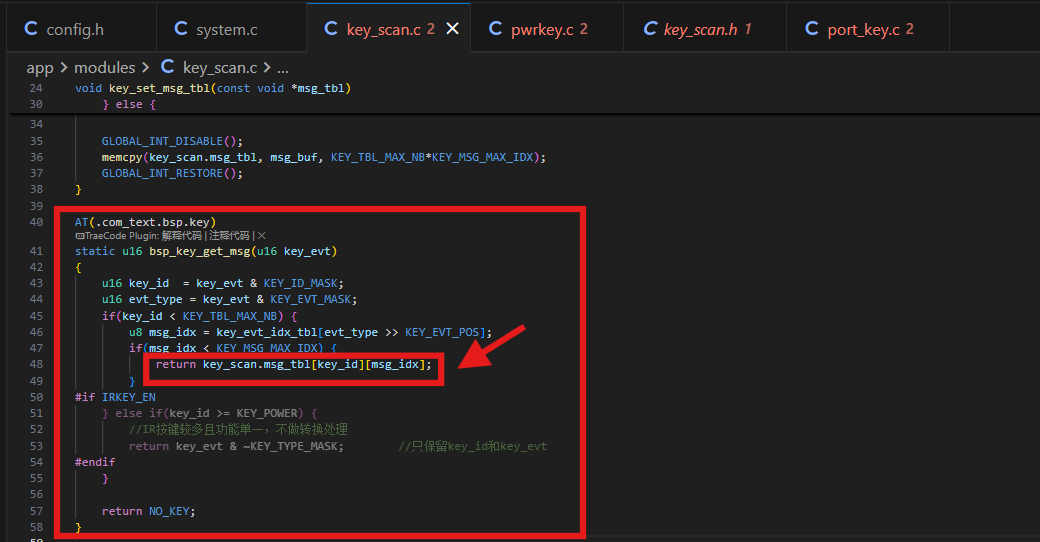Open the key_scan.h tab
Viewport: 1040px width, 542px height.
tap(704, 29)
